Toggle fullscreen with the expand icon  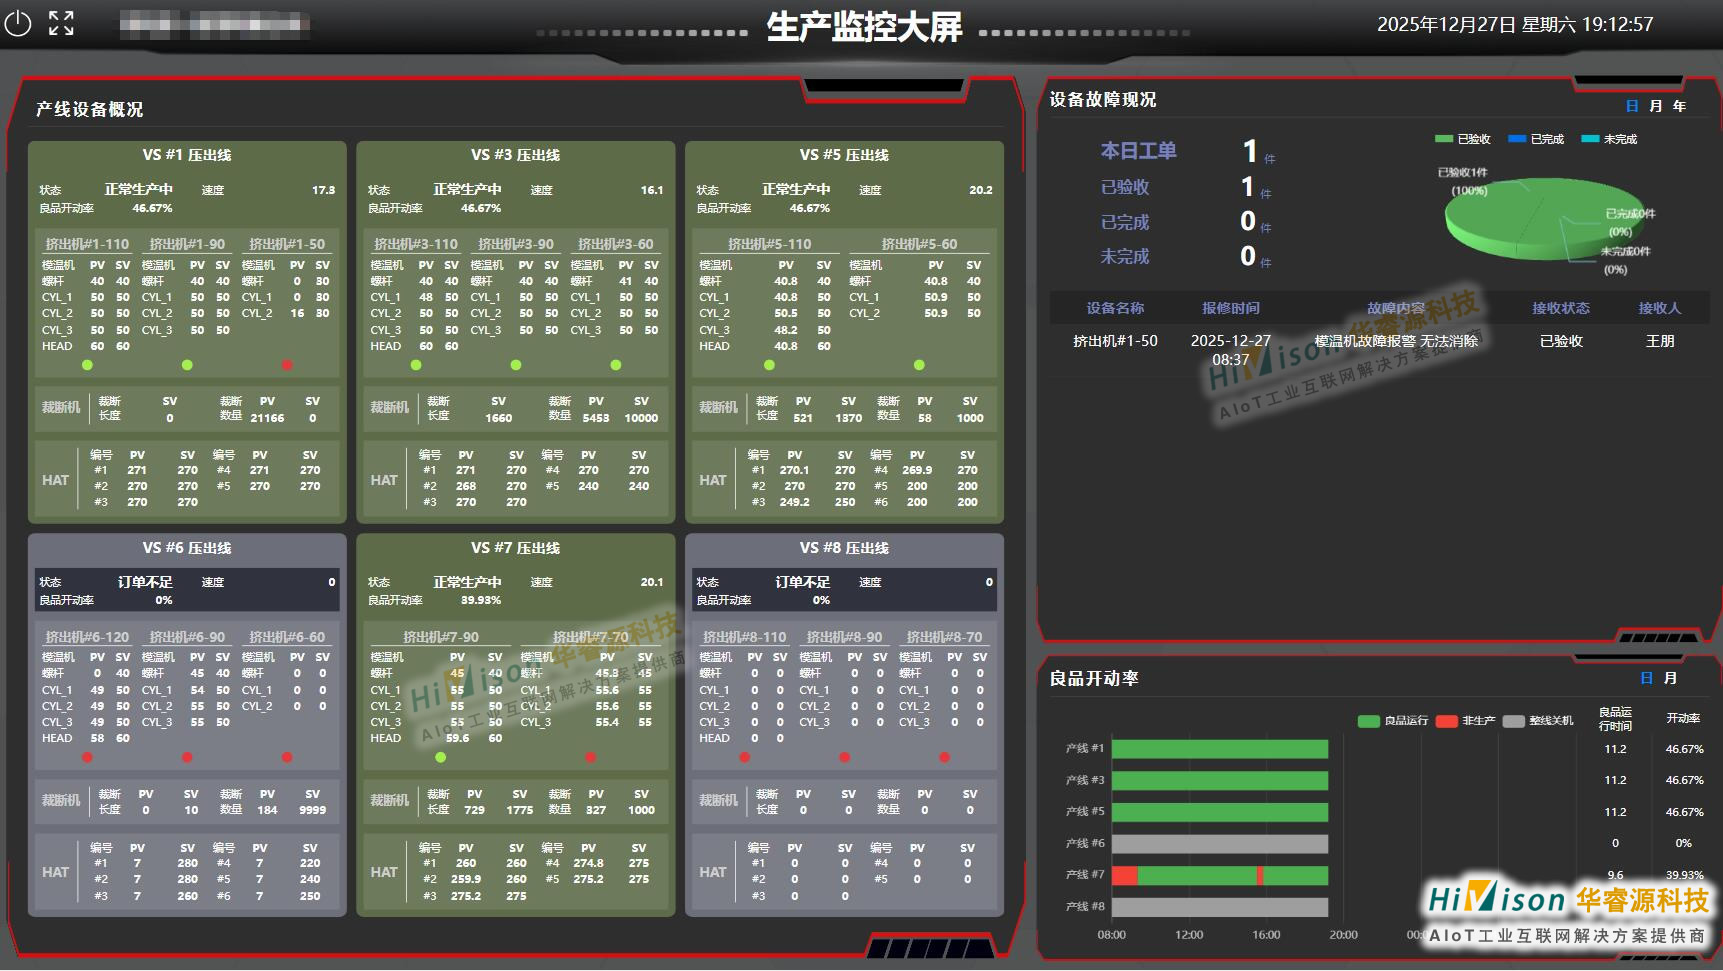point(61,23)
